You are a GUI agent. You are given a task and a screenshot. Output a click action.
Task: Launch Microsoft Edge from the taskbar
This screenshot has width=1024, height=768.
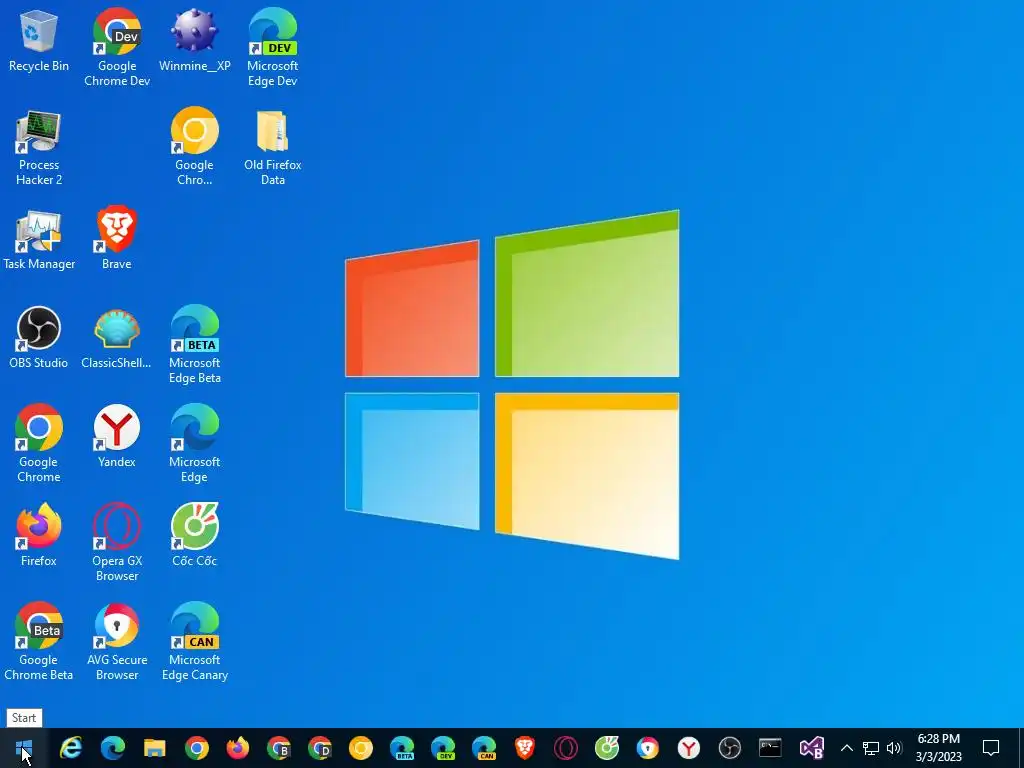pos(113,748)
